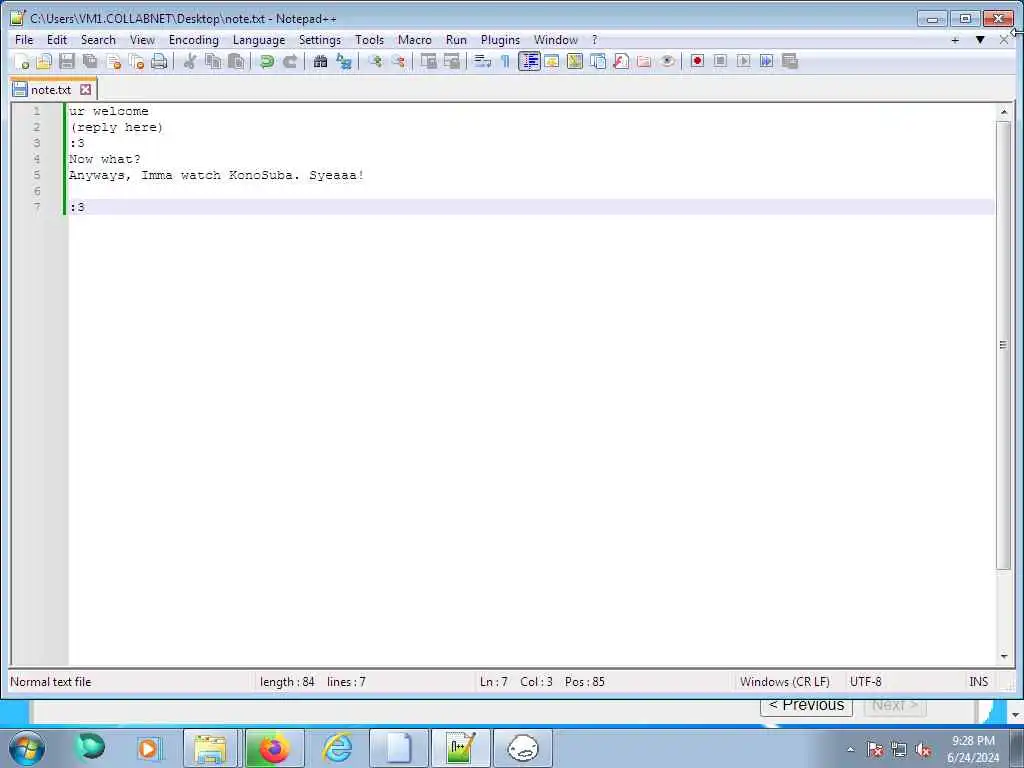
Task: Open the user defined language icon
Action: [x=552, y=61]
